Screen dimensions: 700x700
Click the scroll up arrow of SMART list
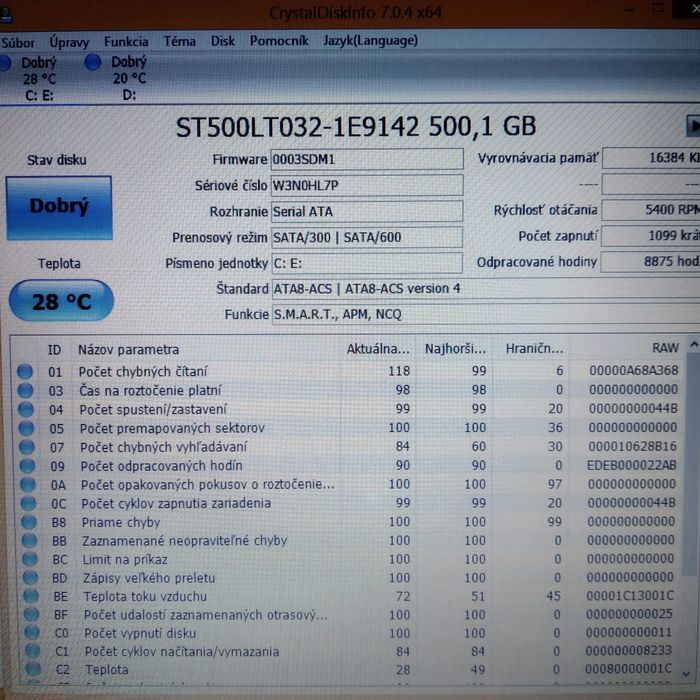693,344
